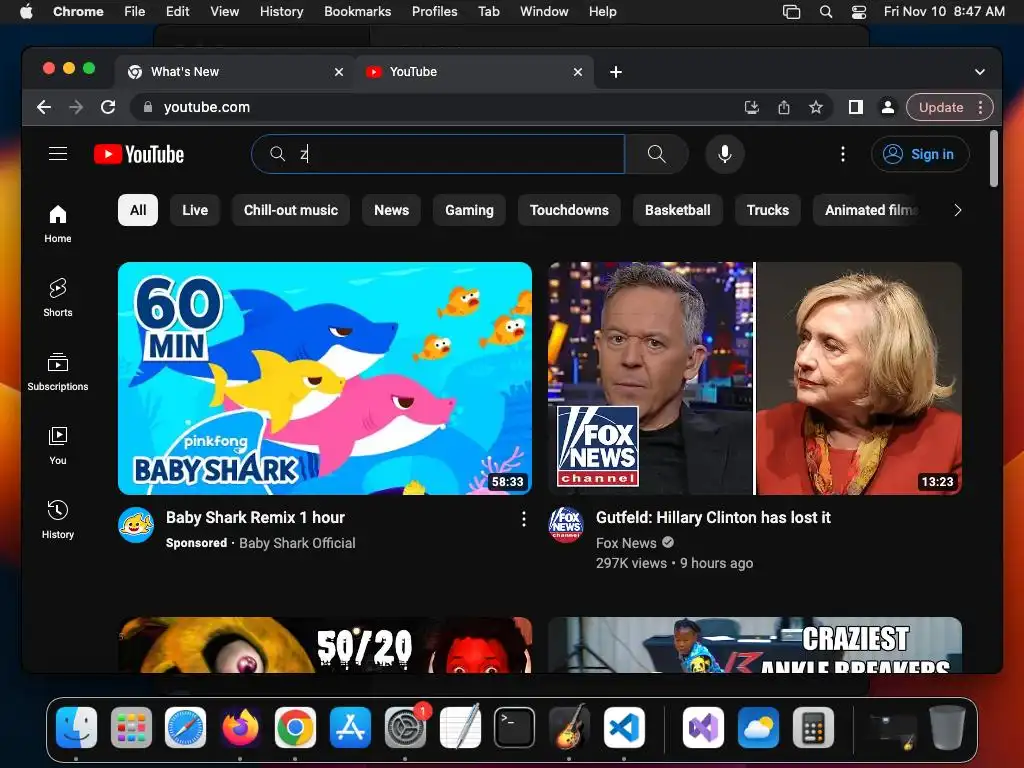Click the YouTube logo
This screenshot has height=768, width=1024.
[139, 154]
